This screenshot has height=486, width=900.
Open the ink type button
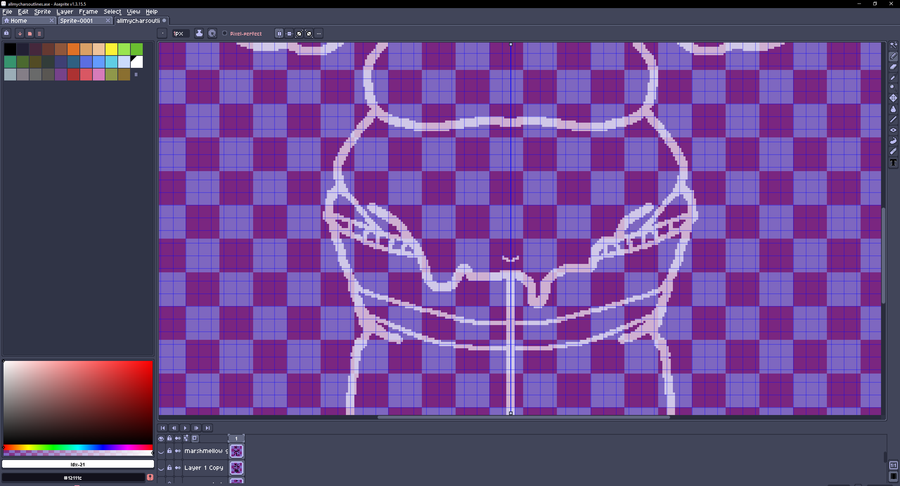coord(199,33)
